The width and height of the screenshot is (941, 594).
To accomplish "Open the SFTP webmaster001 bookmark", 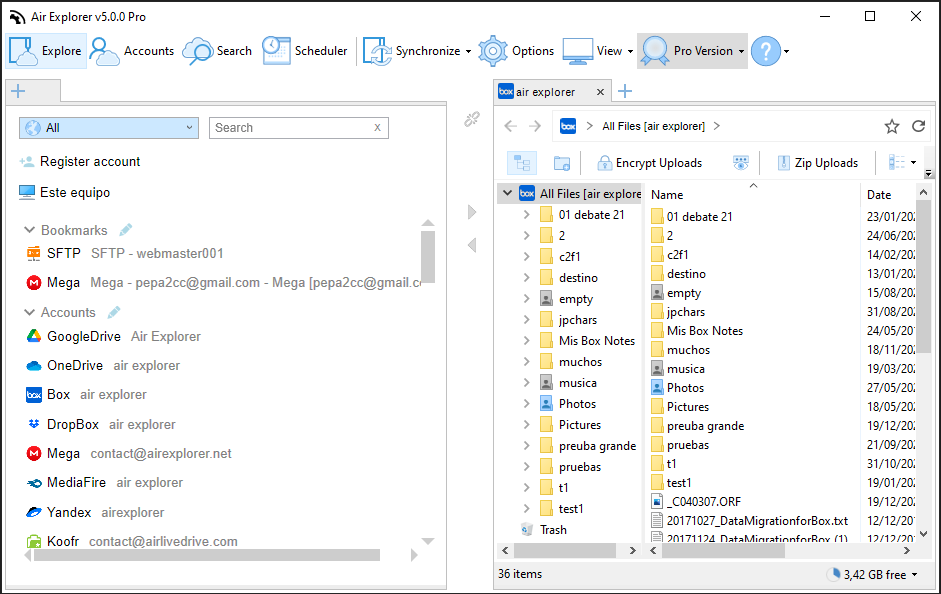I will [125, 253].
